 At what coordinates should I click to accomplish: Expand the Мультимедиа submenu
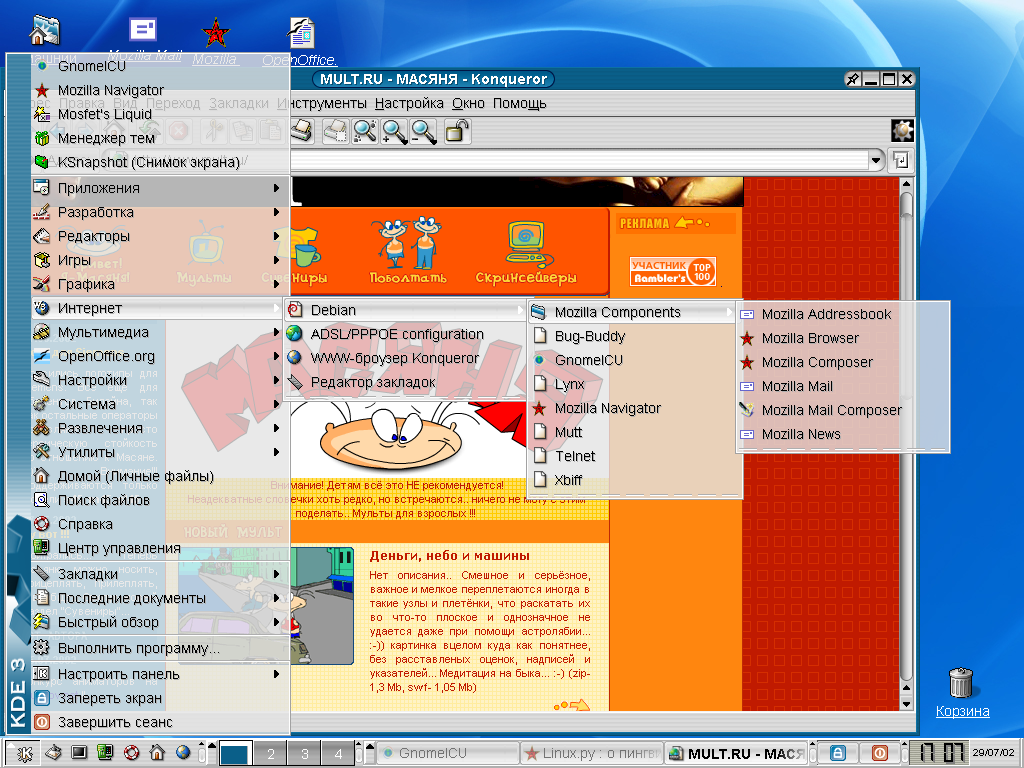coord(161,332)
